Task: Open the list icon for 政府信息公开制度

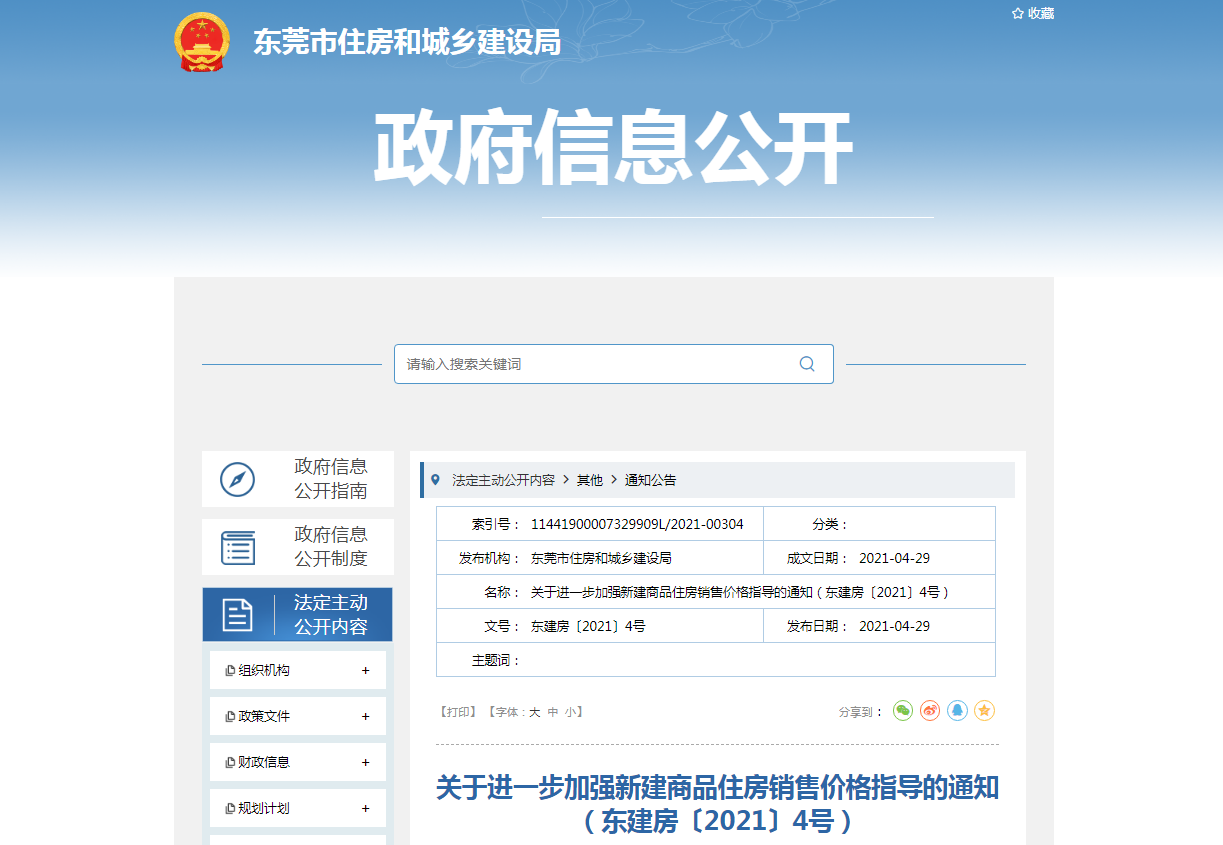Action: (238, 547)
